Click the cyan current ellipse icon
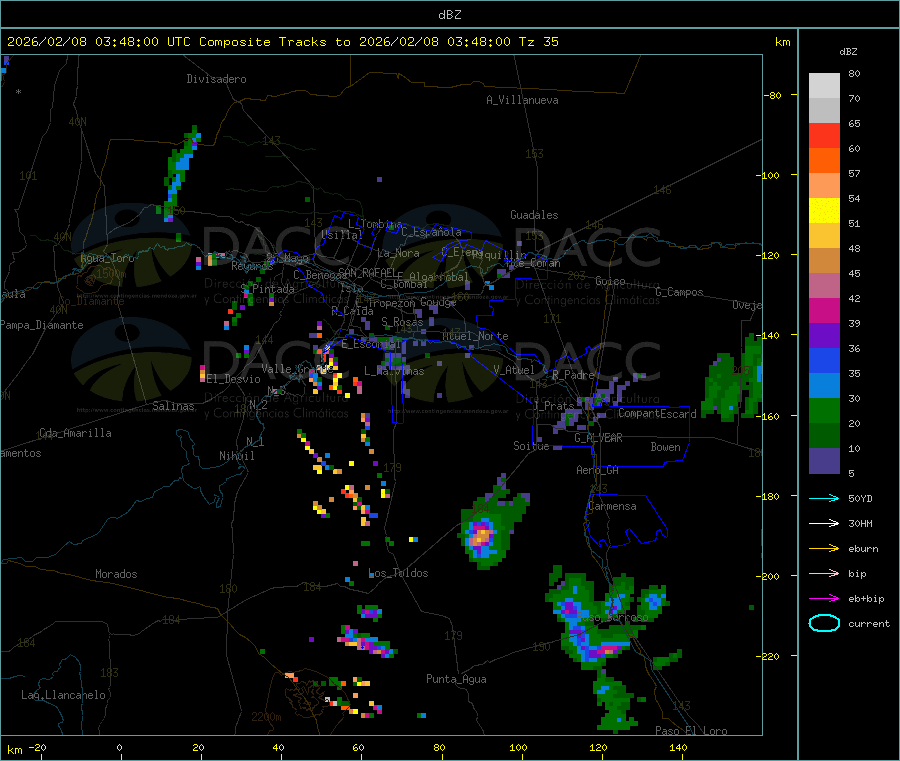The height and width of the screenshot is (761, 900). 824,623
